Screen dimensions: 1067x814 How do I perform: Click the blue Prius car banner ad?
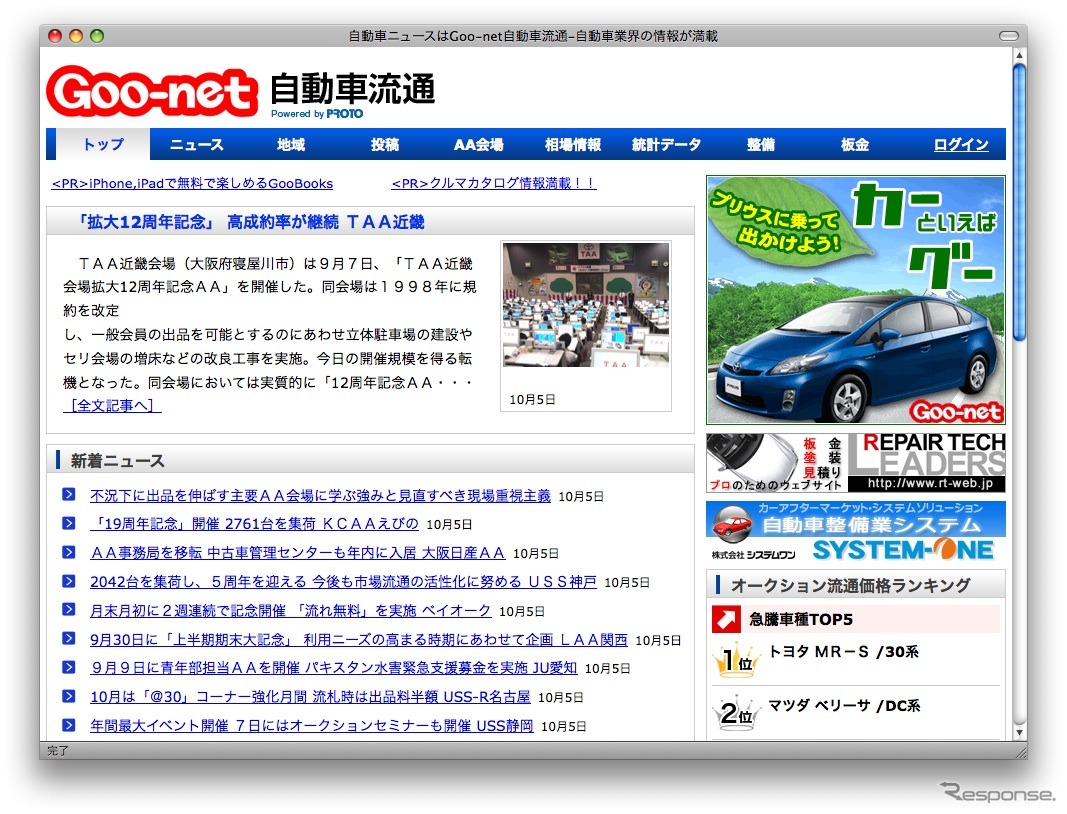pos(855,300)
